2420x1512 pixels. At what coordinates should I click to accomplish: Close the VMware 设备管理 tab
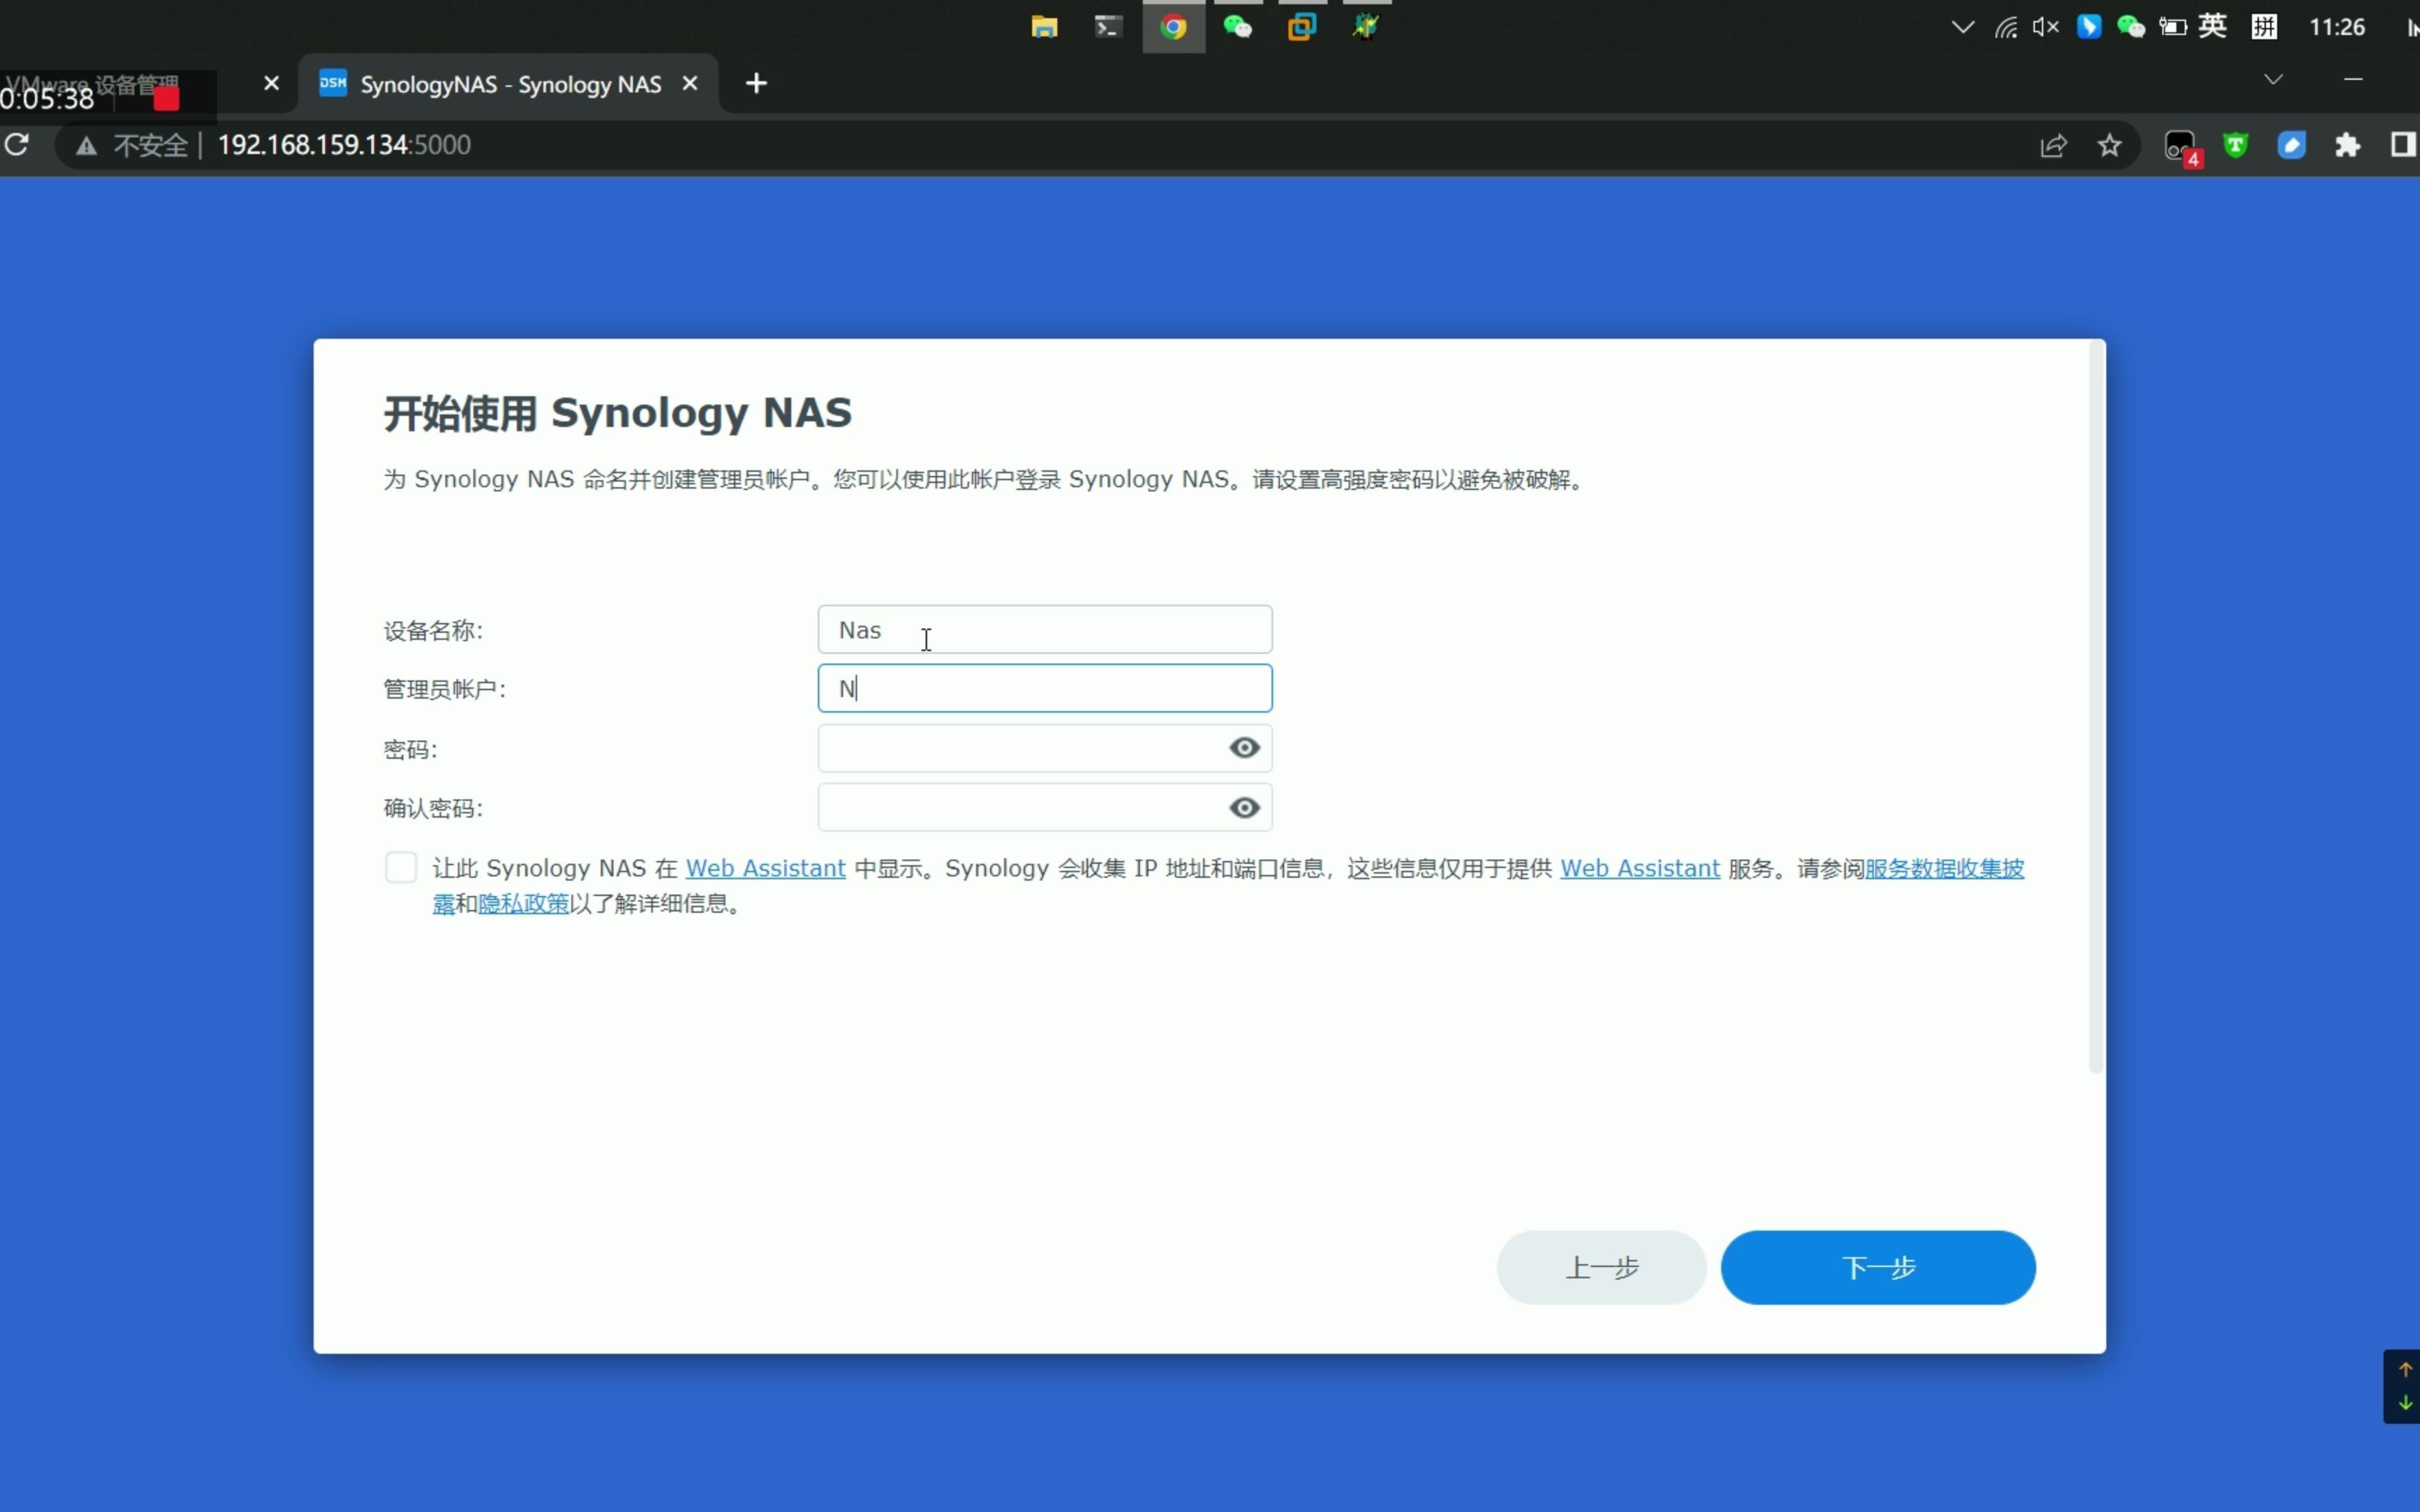coord(271,84)
